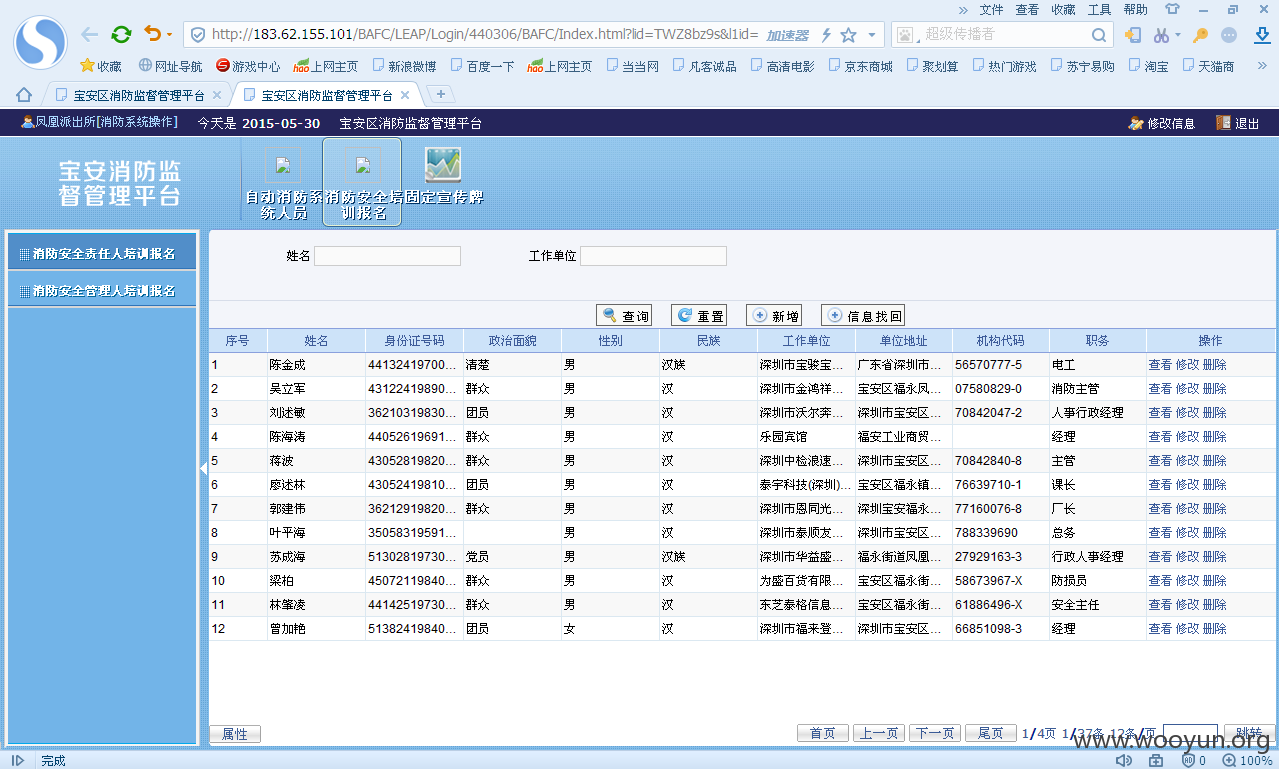Open the 工具 menu
Screen dimensions: 1279x769
(1099, 9)
